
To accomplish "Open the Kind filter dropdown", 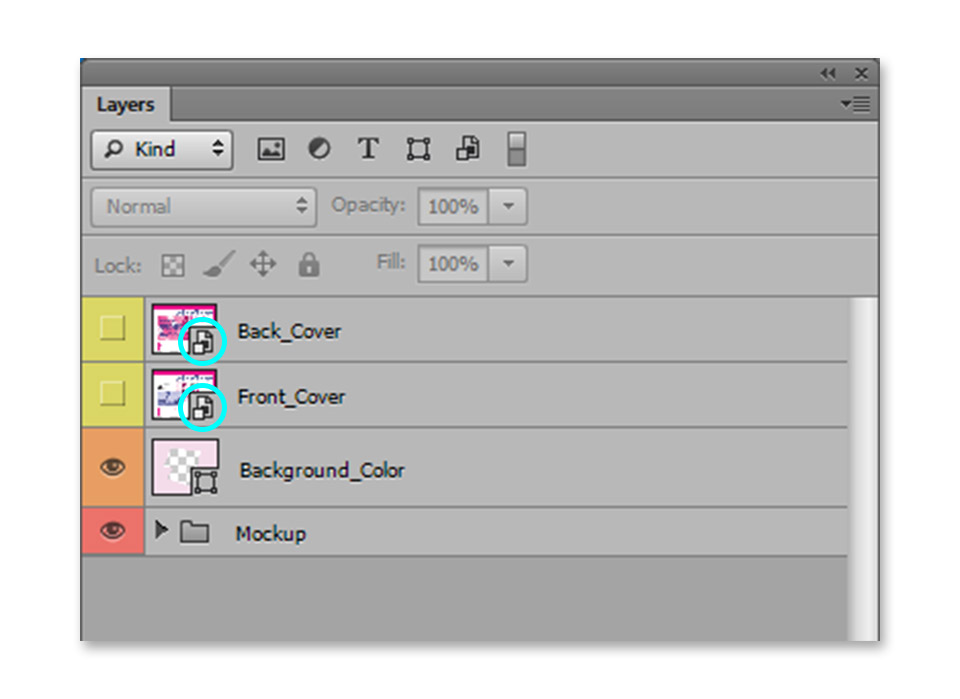I will point(162,148).
